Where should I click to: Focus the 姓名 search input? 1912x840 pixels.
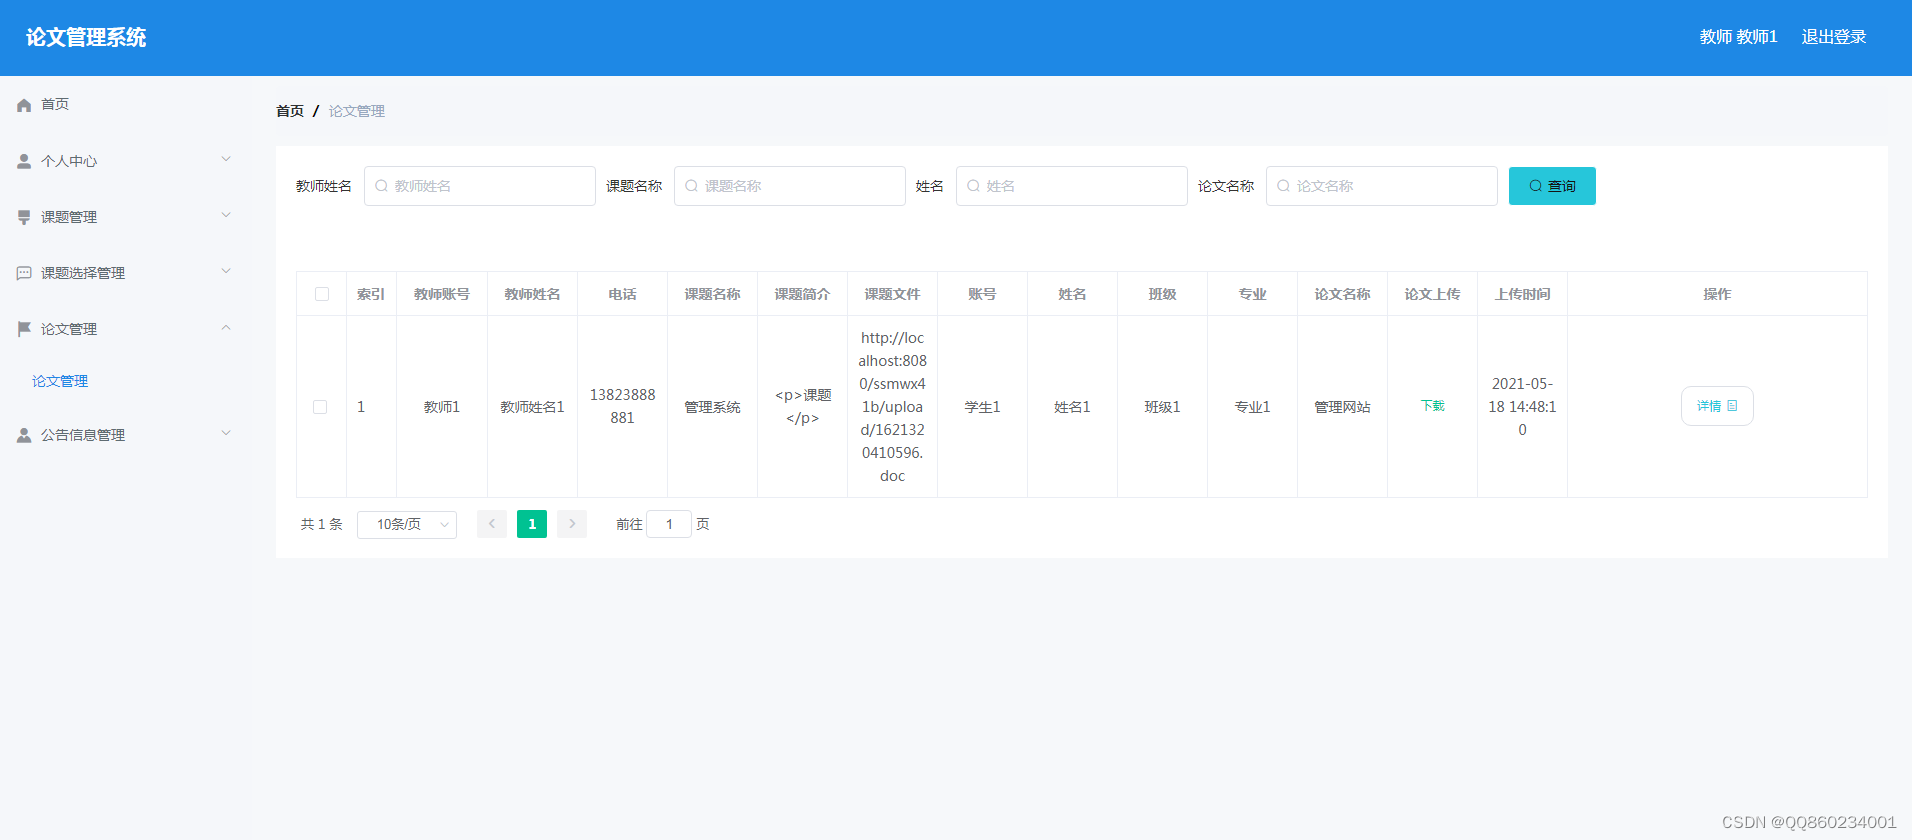[x=1072, y=186]
